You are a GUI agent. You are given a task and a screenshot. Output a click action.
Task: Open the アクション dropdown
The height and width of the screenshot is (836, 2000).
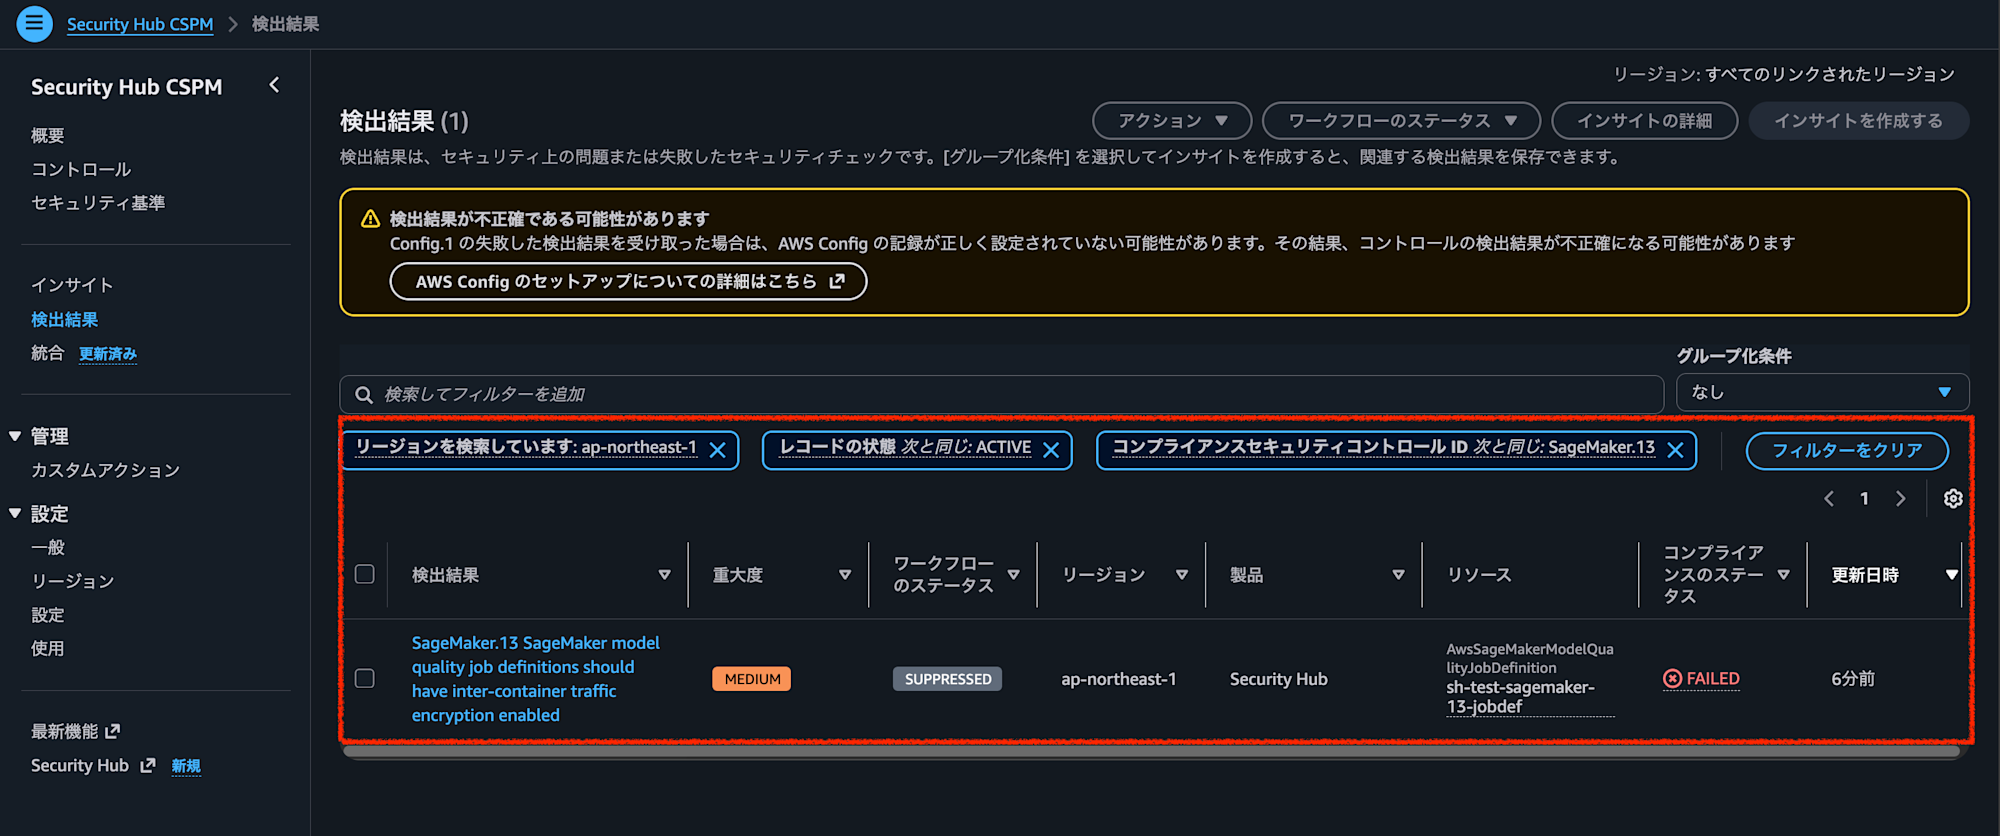[x=1172, y=121]
